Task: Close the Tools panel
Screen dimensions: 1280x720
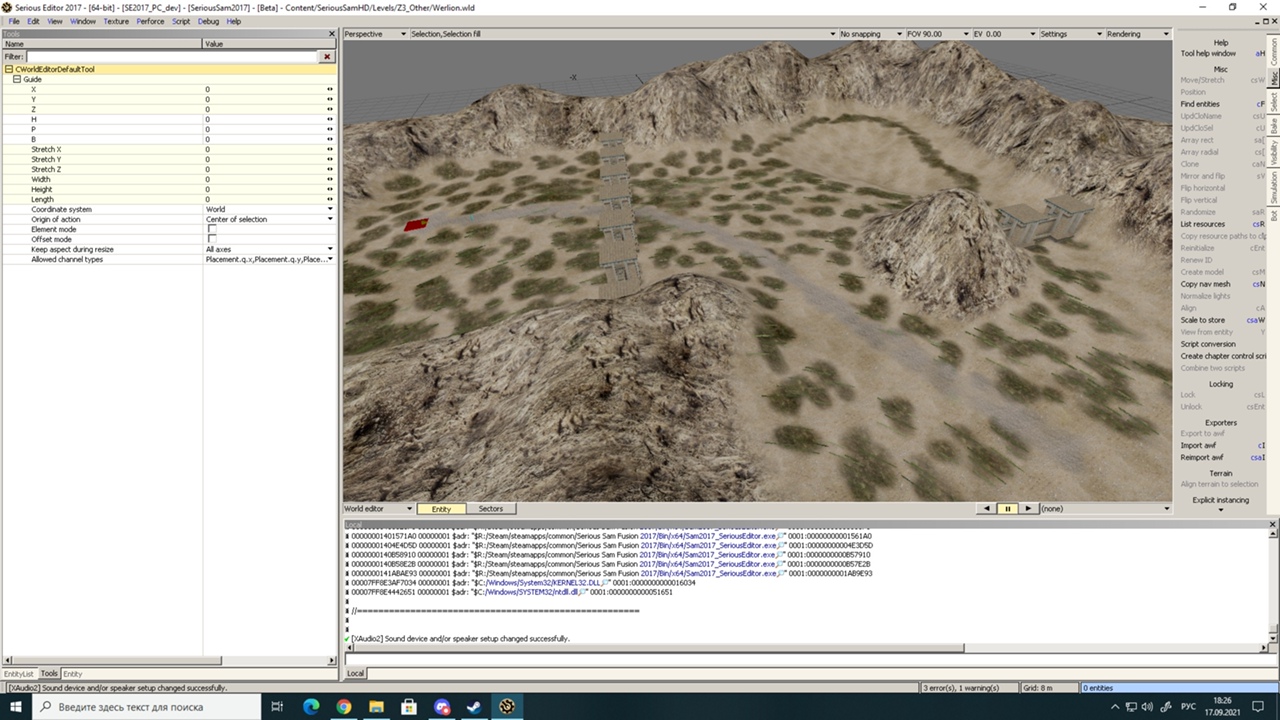Action: (332, 34)
